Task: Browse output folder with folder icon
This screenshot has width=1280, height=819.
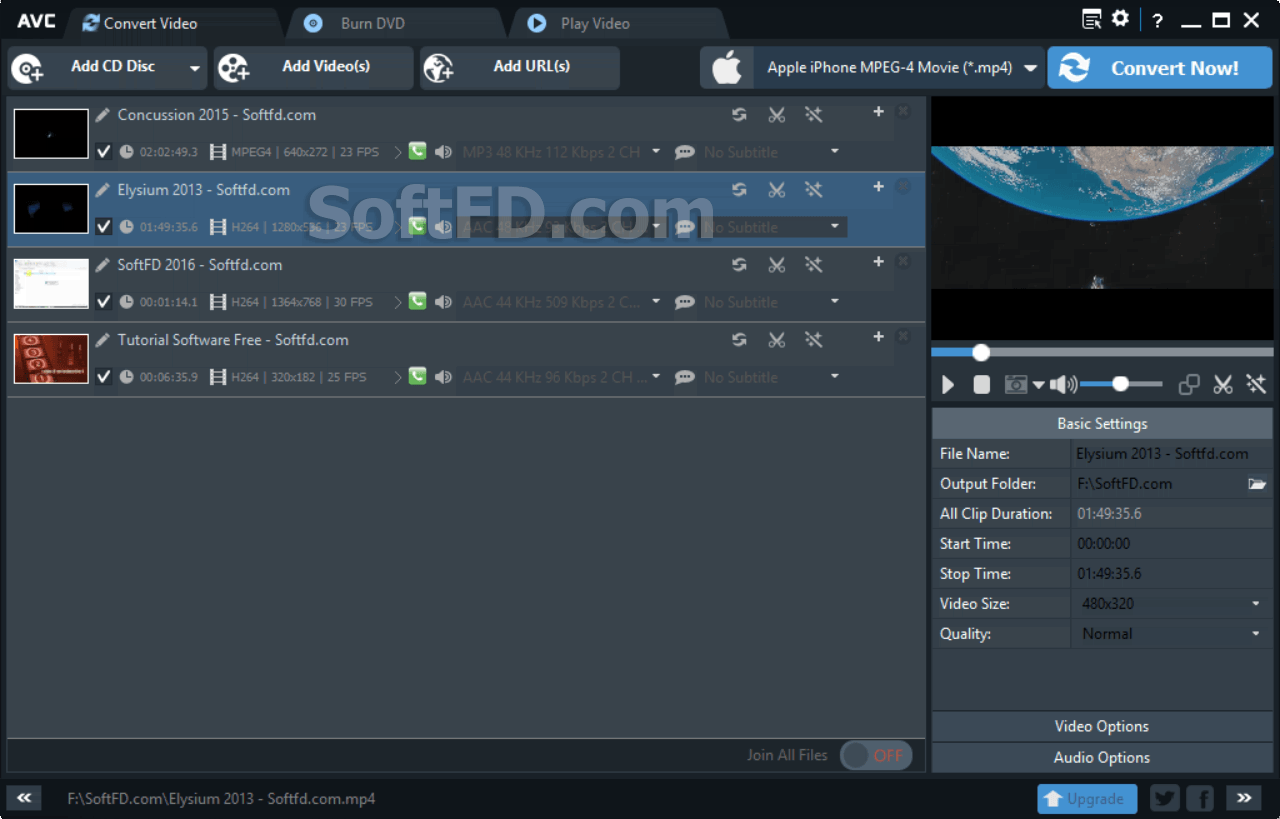Action: pos(1257,484)
